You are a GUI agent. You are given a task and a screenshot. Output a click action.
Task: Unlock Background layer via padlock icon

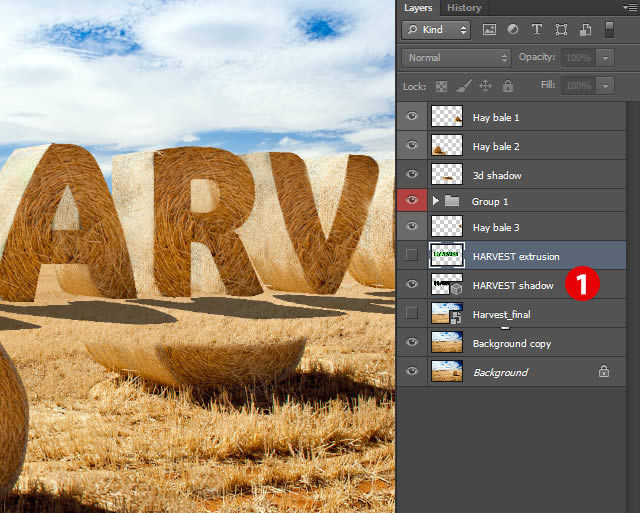click(604, 371)
